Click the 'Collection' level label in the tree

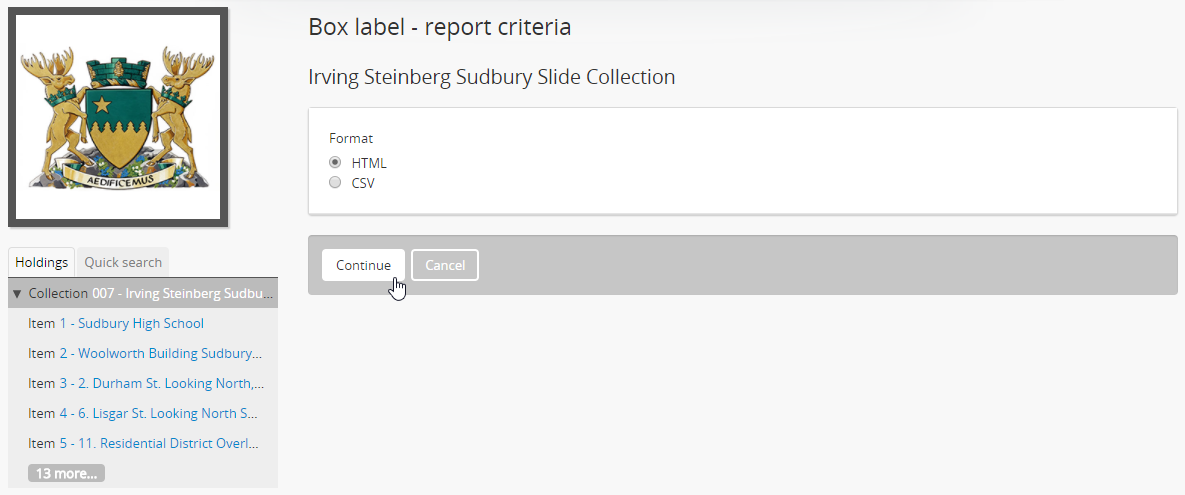(58, 294)
